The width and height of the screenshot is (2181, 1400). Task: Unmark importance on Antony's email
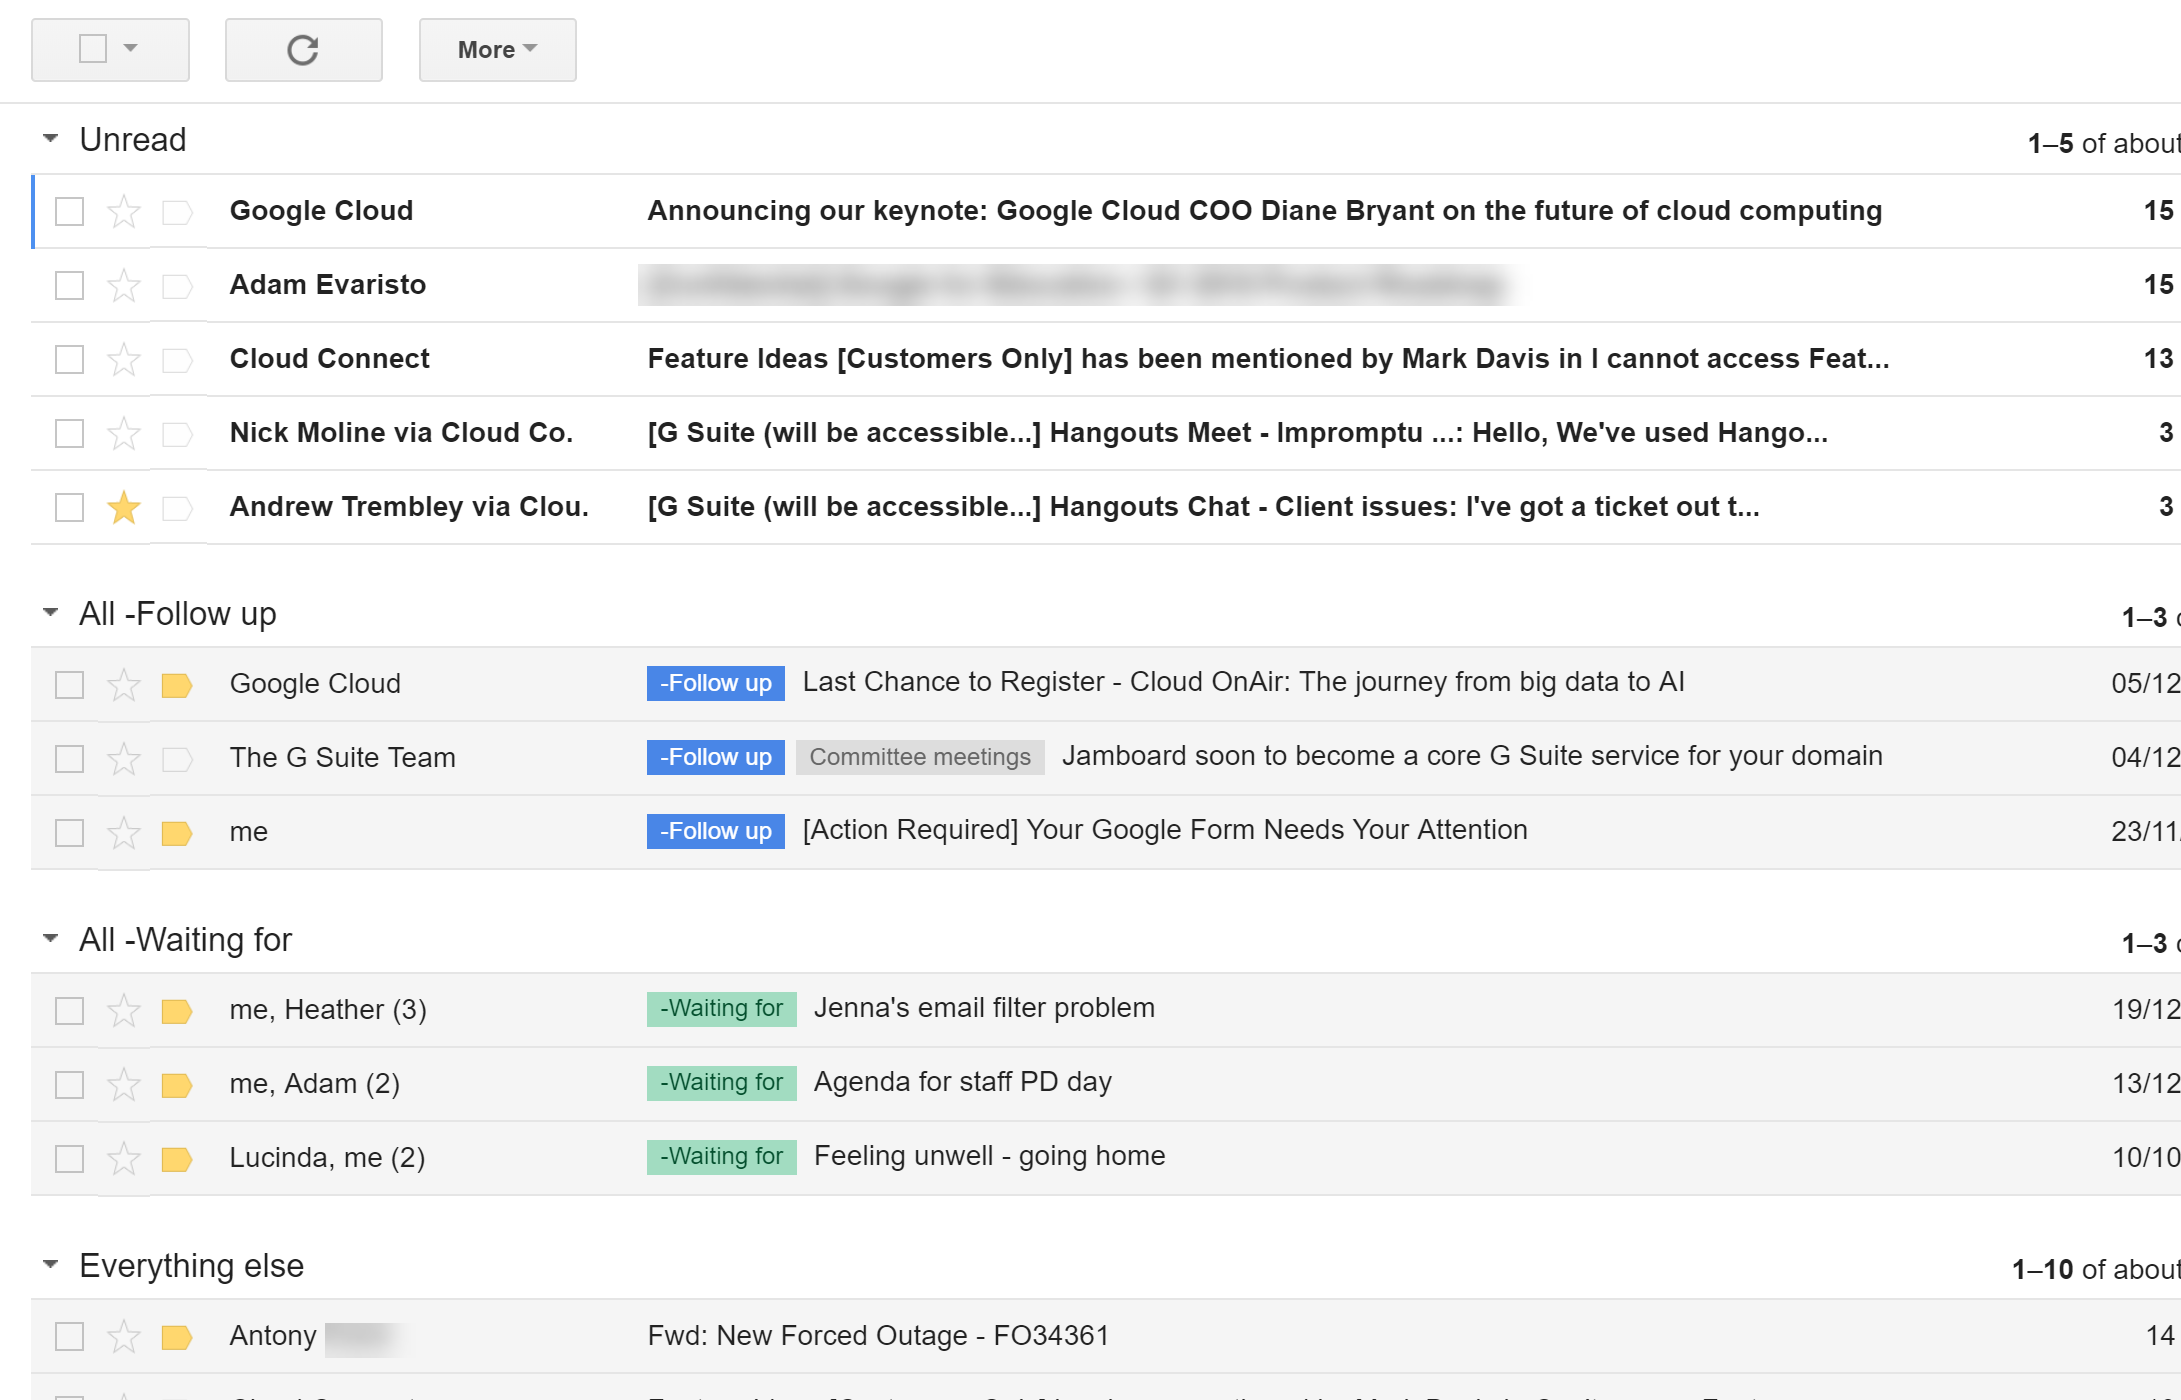coord(177,1337)
